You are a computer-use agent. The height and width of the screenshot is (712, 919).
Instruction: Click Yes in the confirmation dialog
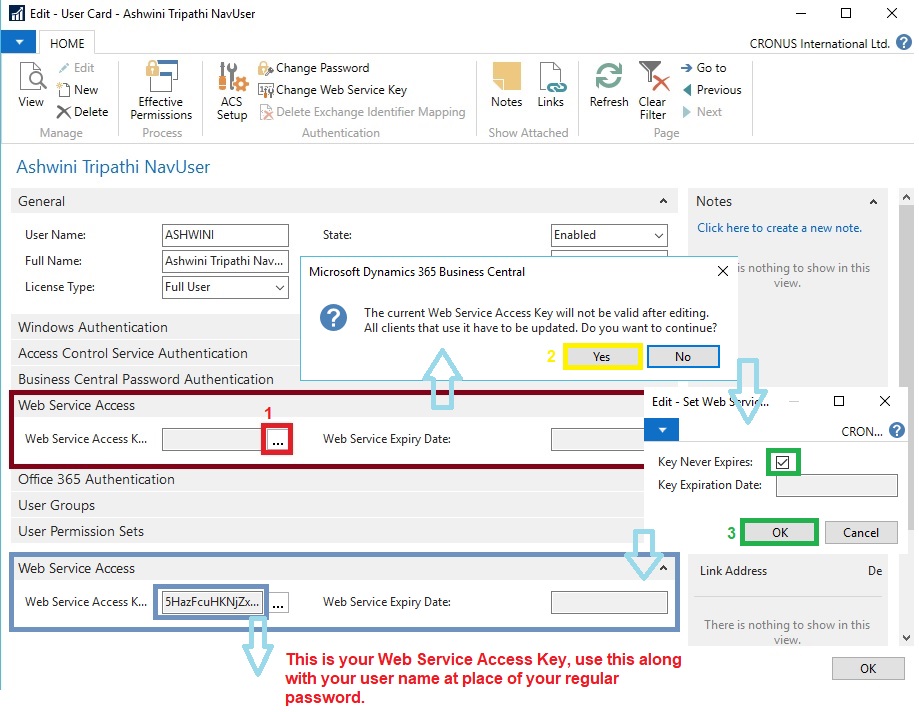tap(601, 357)
